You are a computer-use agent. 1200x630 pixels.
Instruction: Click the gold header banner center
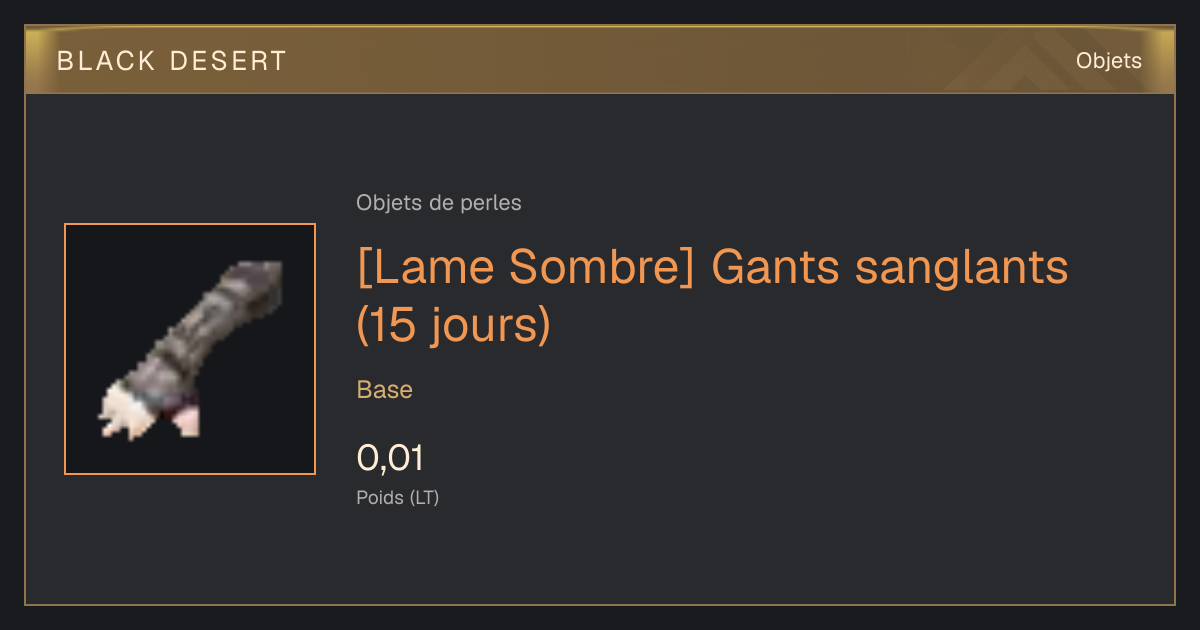coord(600,60)
